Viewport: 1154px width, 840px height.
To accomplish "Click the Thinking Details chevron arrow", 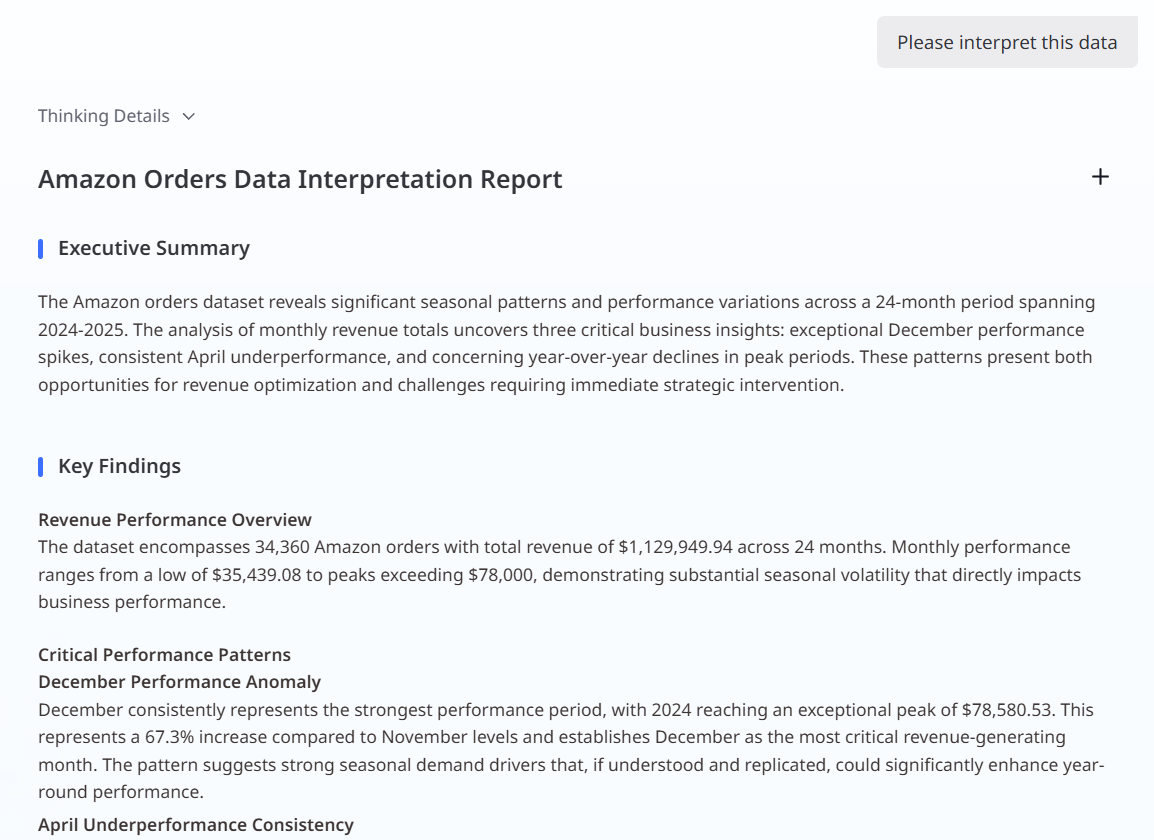I will (x=189, y=117).
